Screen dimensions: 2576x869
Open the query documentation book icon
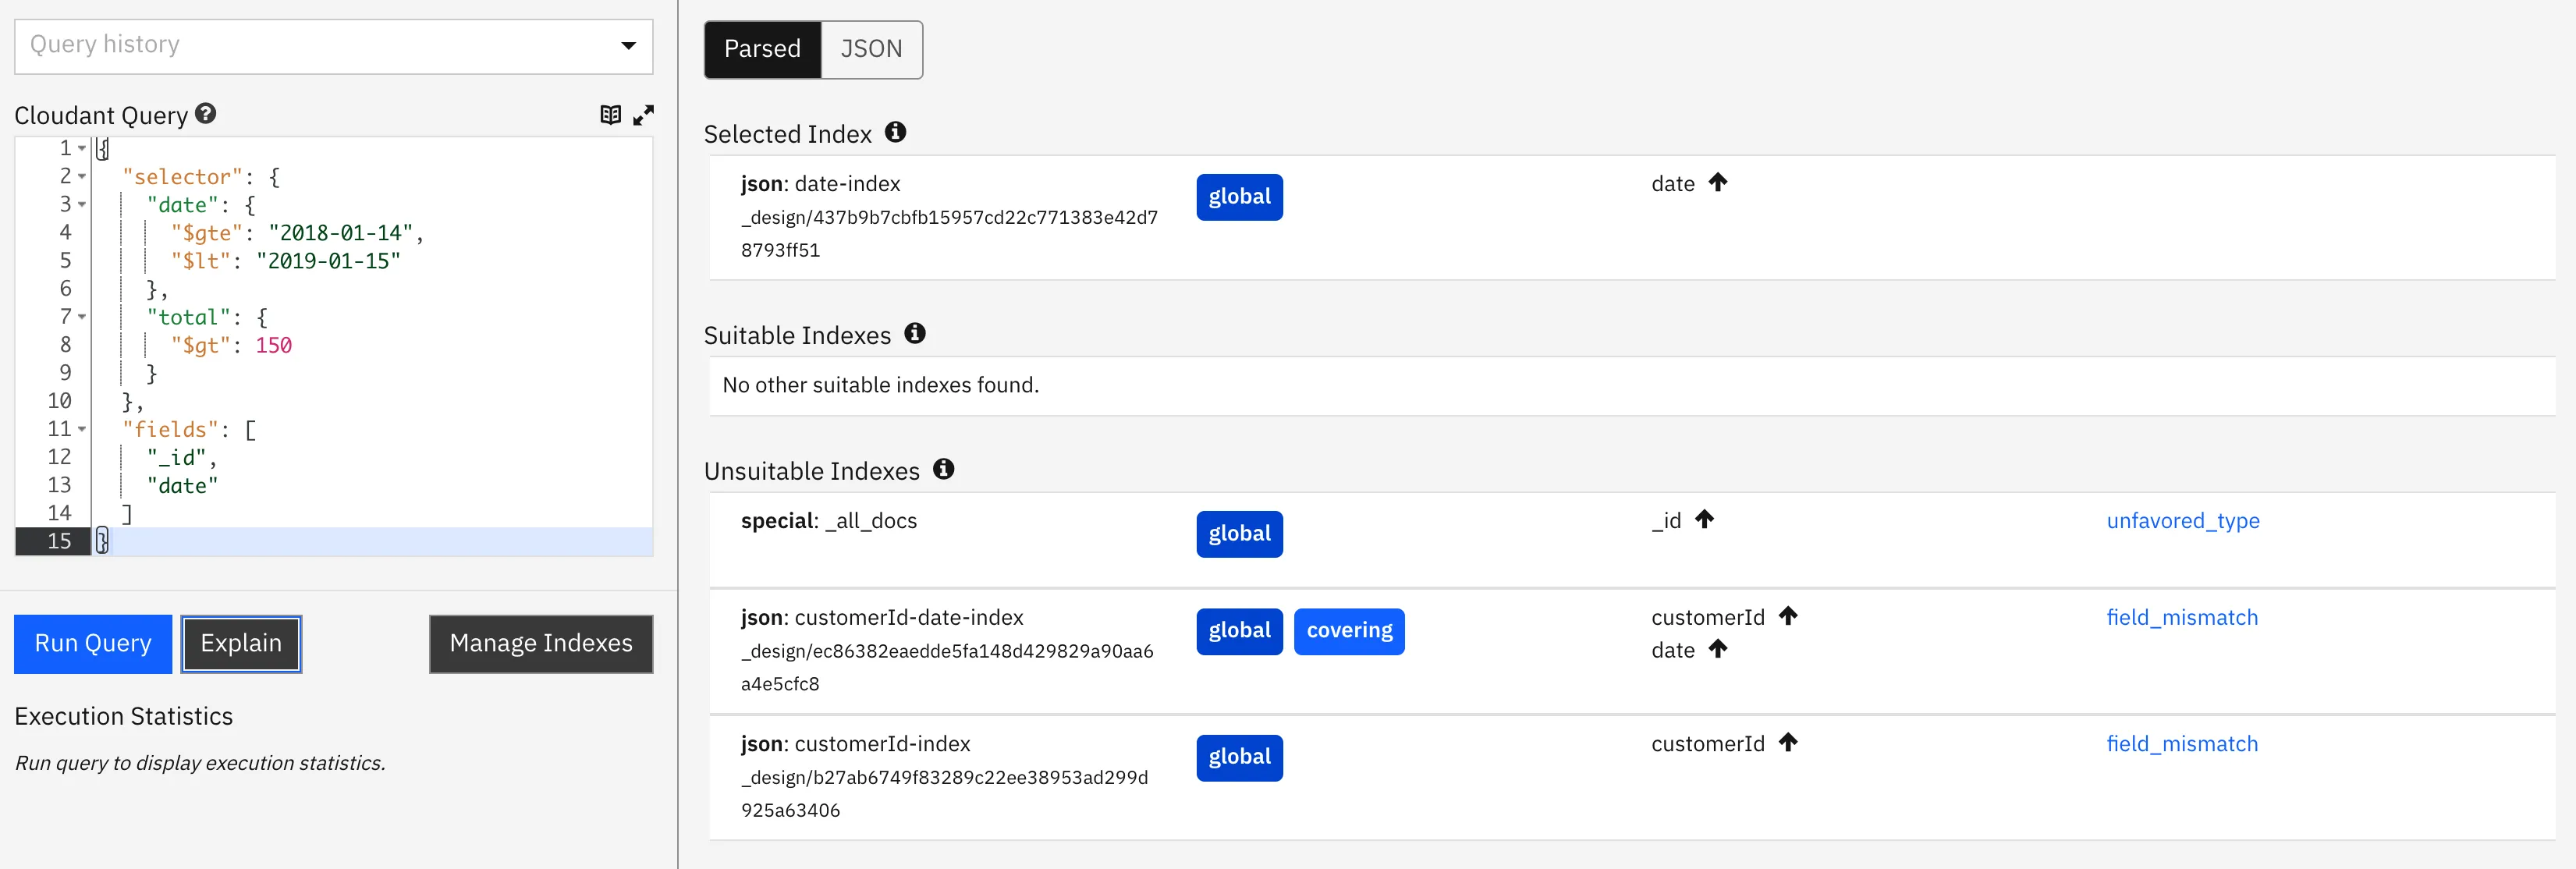click(610, 115)
